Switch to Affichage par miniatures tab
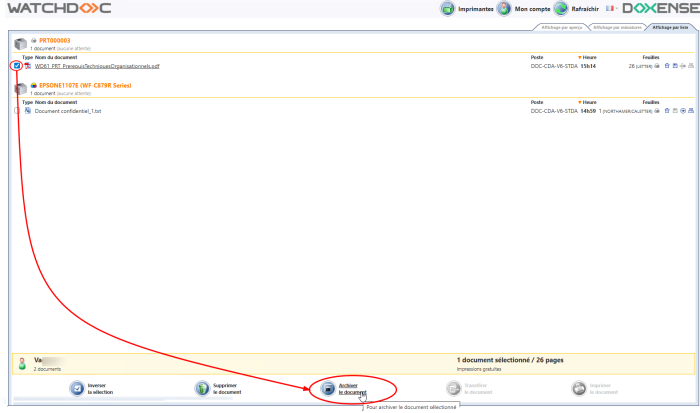 click(617, 27)
